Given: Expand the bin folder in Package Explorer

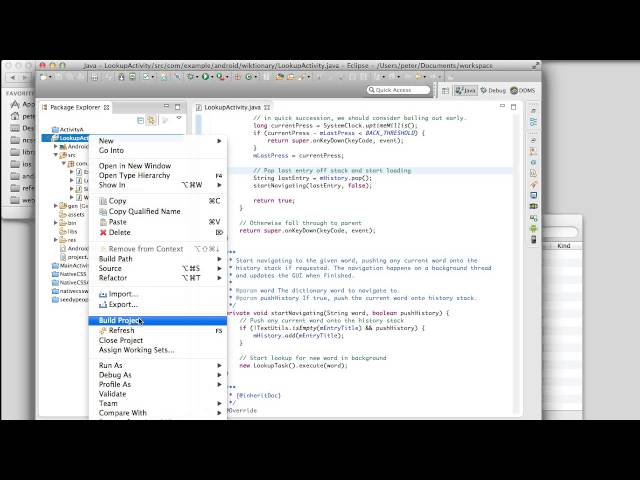Looking at the screenshot, I should pyautogui.click(x=56, y=223).
